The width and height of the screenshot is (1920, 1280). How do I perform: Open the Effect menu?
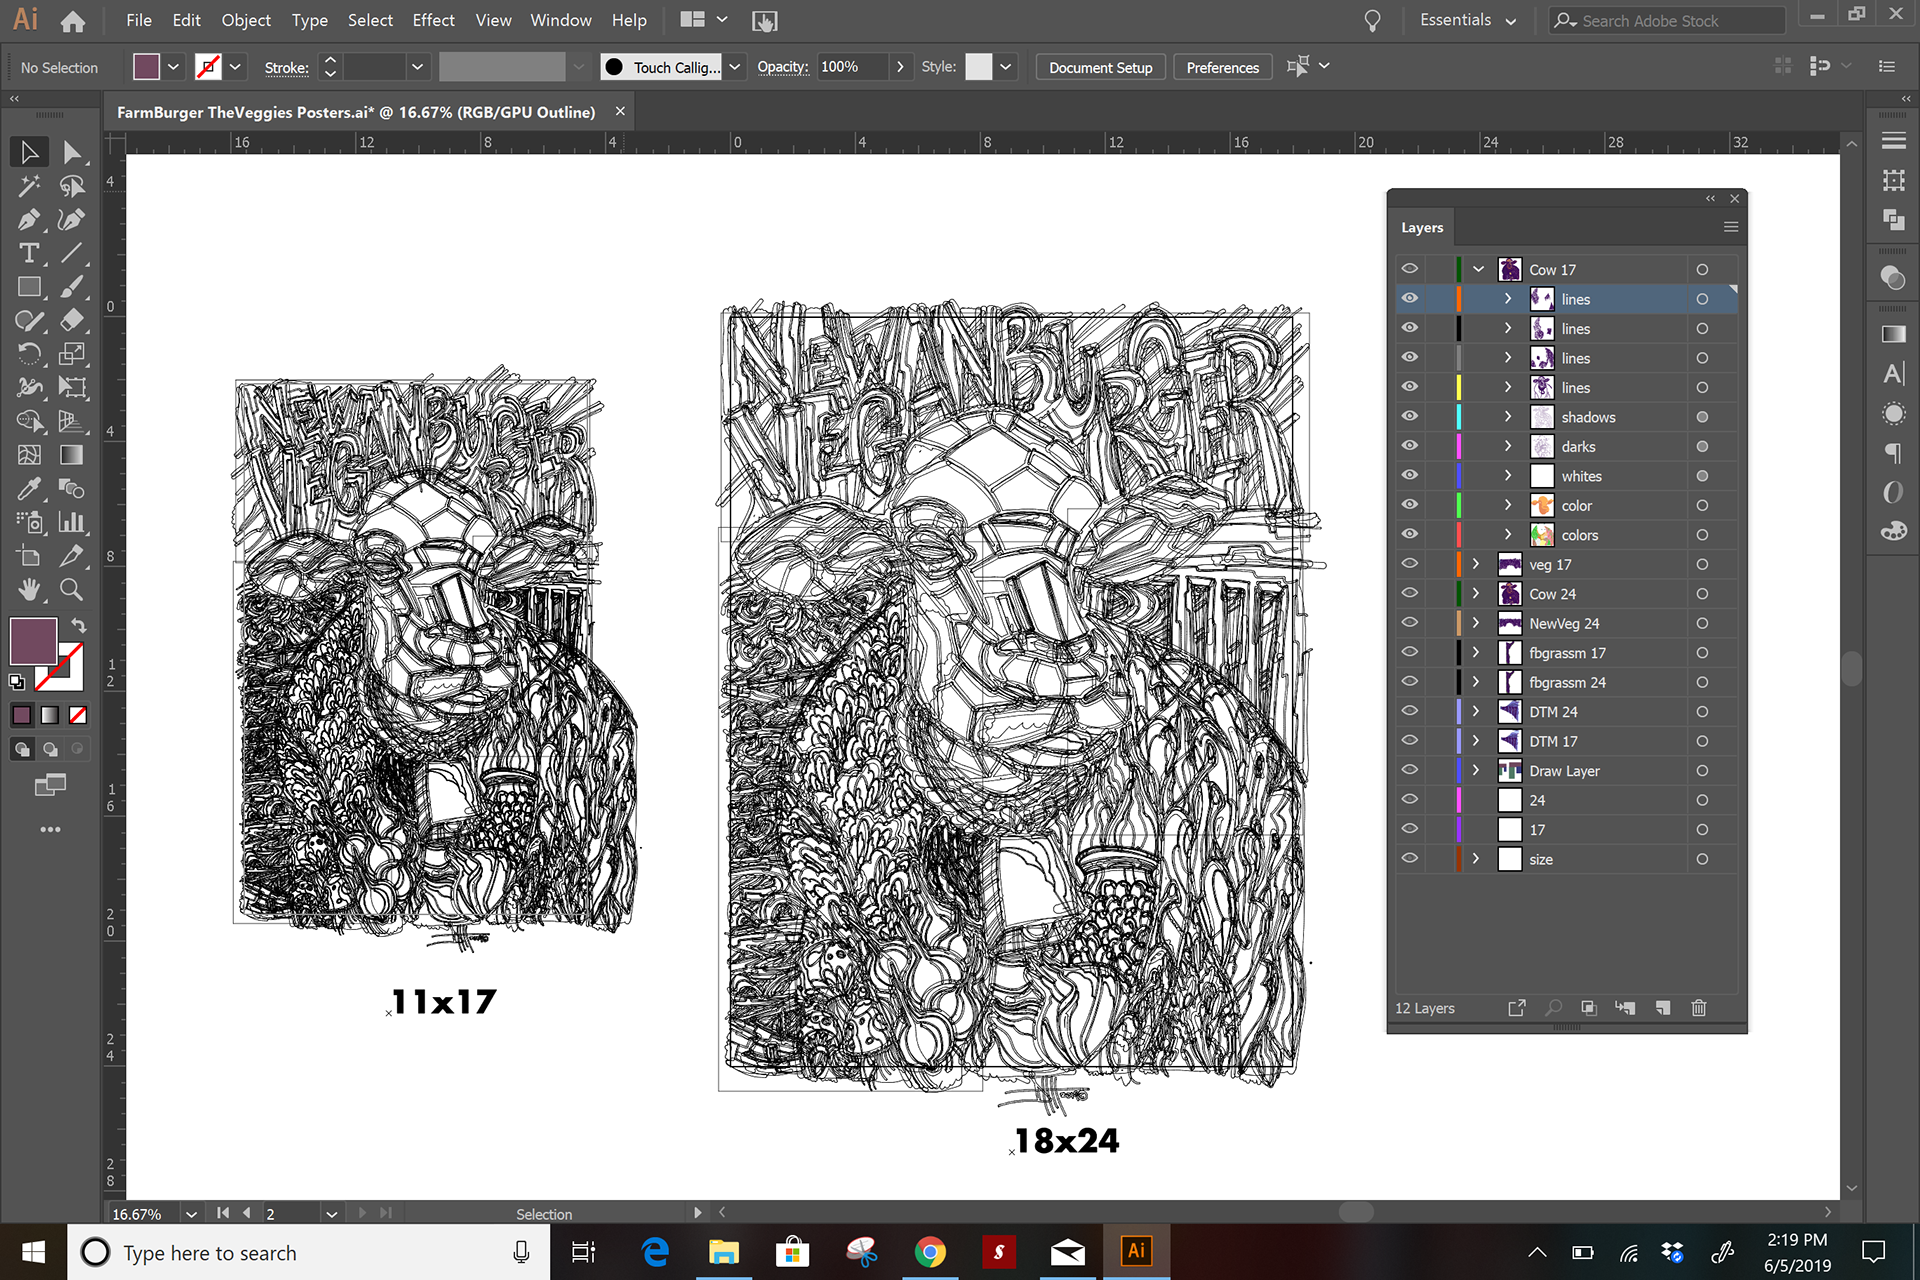(433, 20)
